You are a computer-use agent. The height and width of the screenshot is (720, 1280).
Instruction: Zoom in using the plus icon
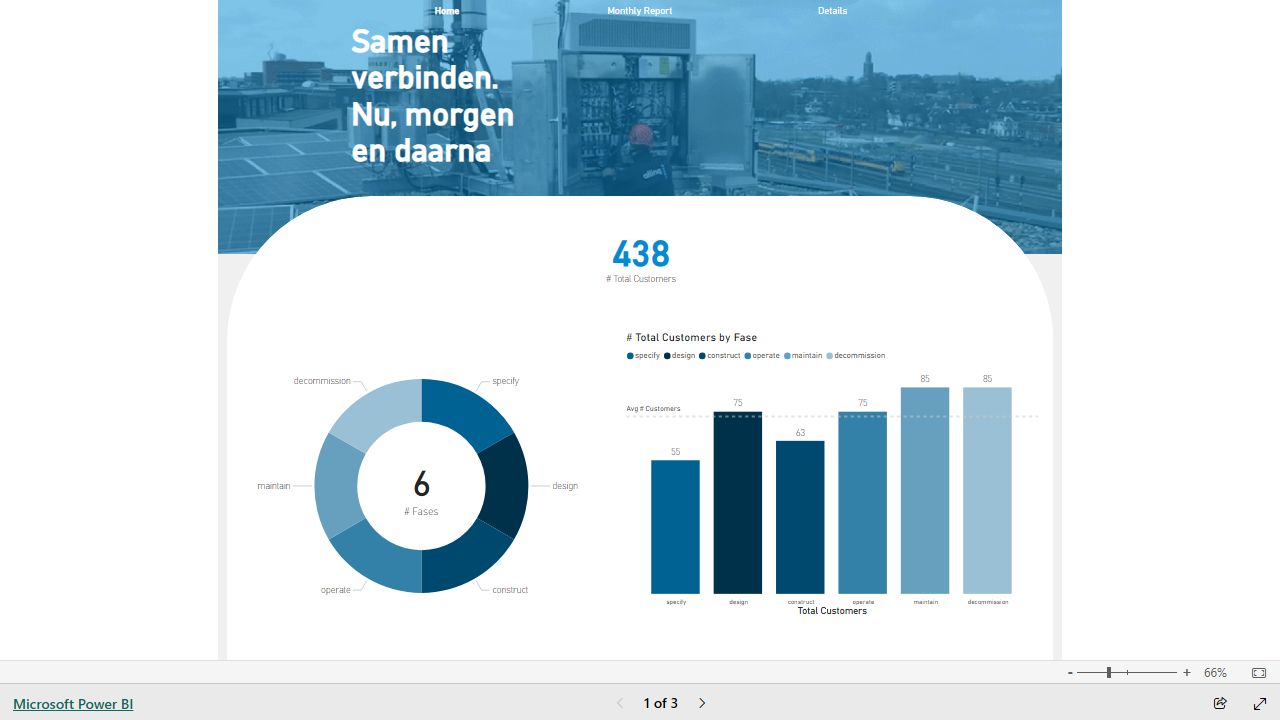(x=1187, y=673)
